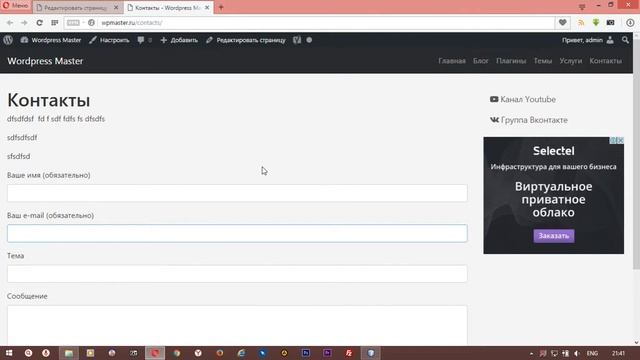Open Photoshop from the taskbar
The width and height of the screenshot is (640, 360).
point(306,353)
